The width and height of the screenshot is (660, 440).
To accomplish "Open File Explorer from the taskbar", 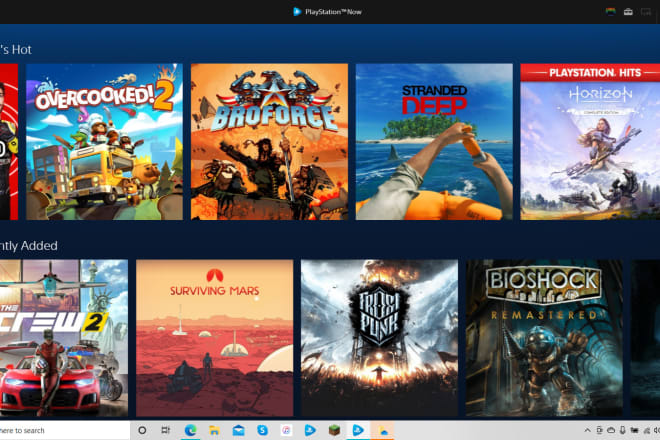I will [214, 430].
